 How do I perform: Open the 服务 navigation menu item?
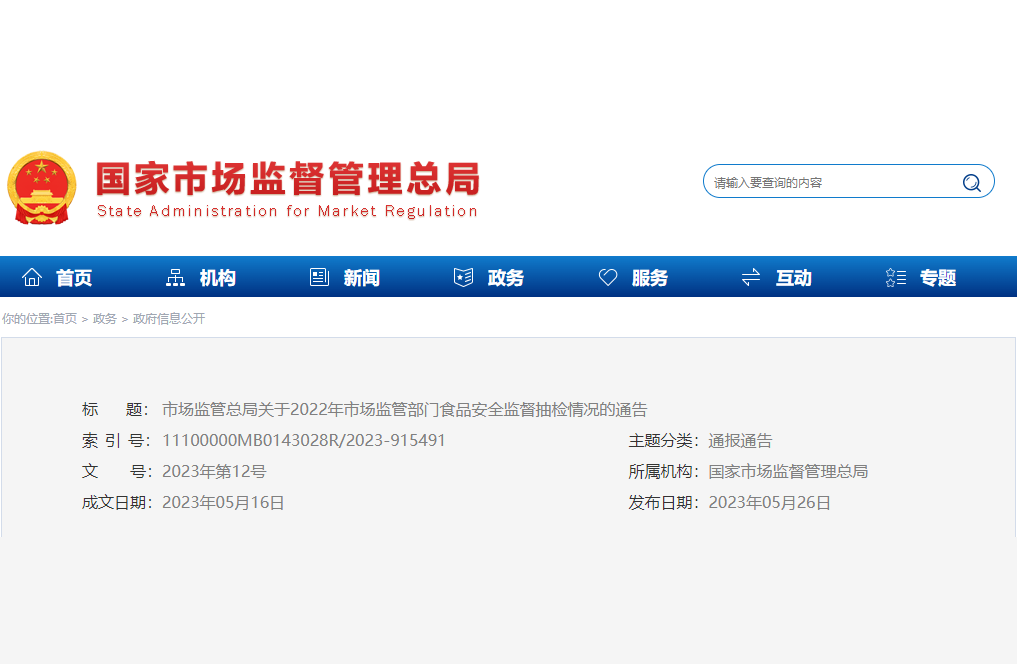[649, 278]
